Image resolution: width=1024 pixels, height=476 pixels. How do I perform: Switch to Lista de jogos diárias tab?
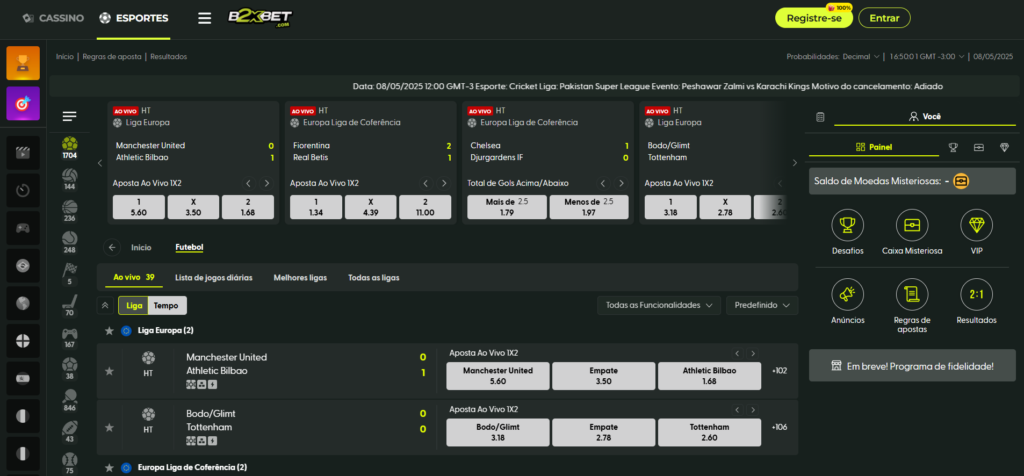click(213, 277)
